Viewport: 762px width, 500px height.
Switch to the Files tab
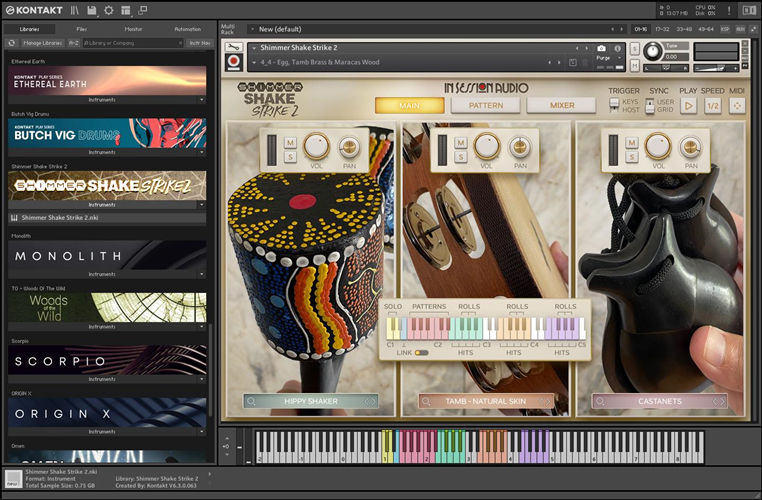point(82,29)
